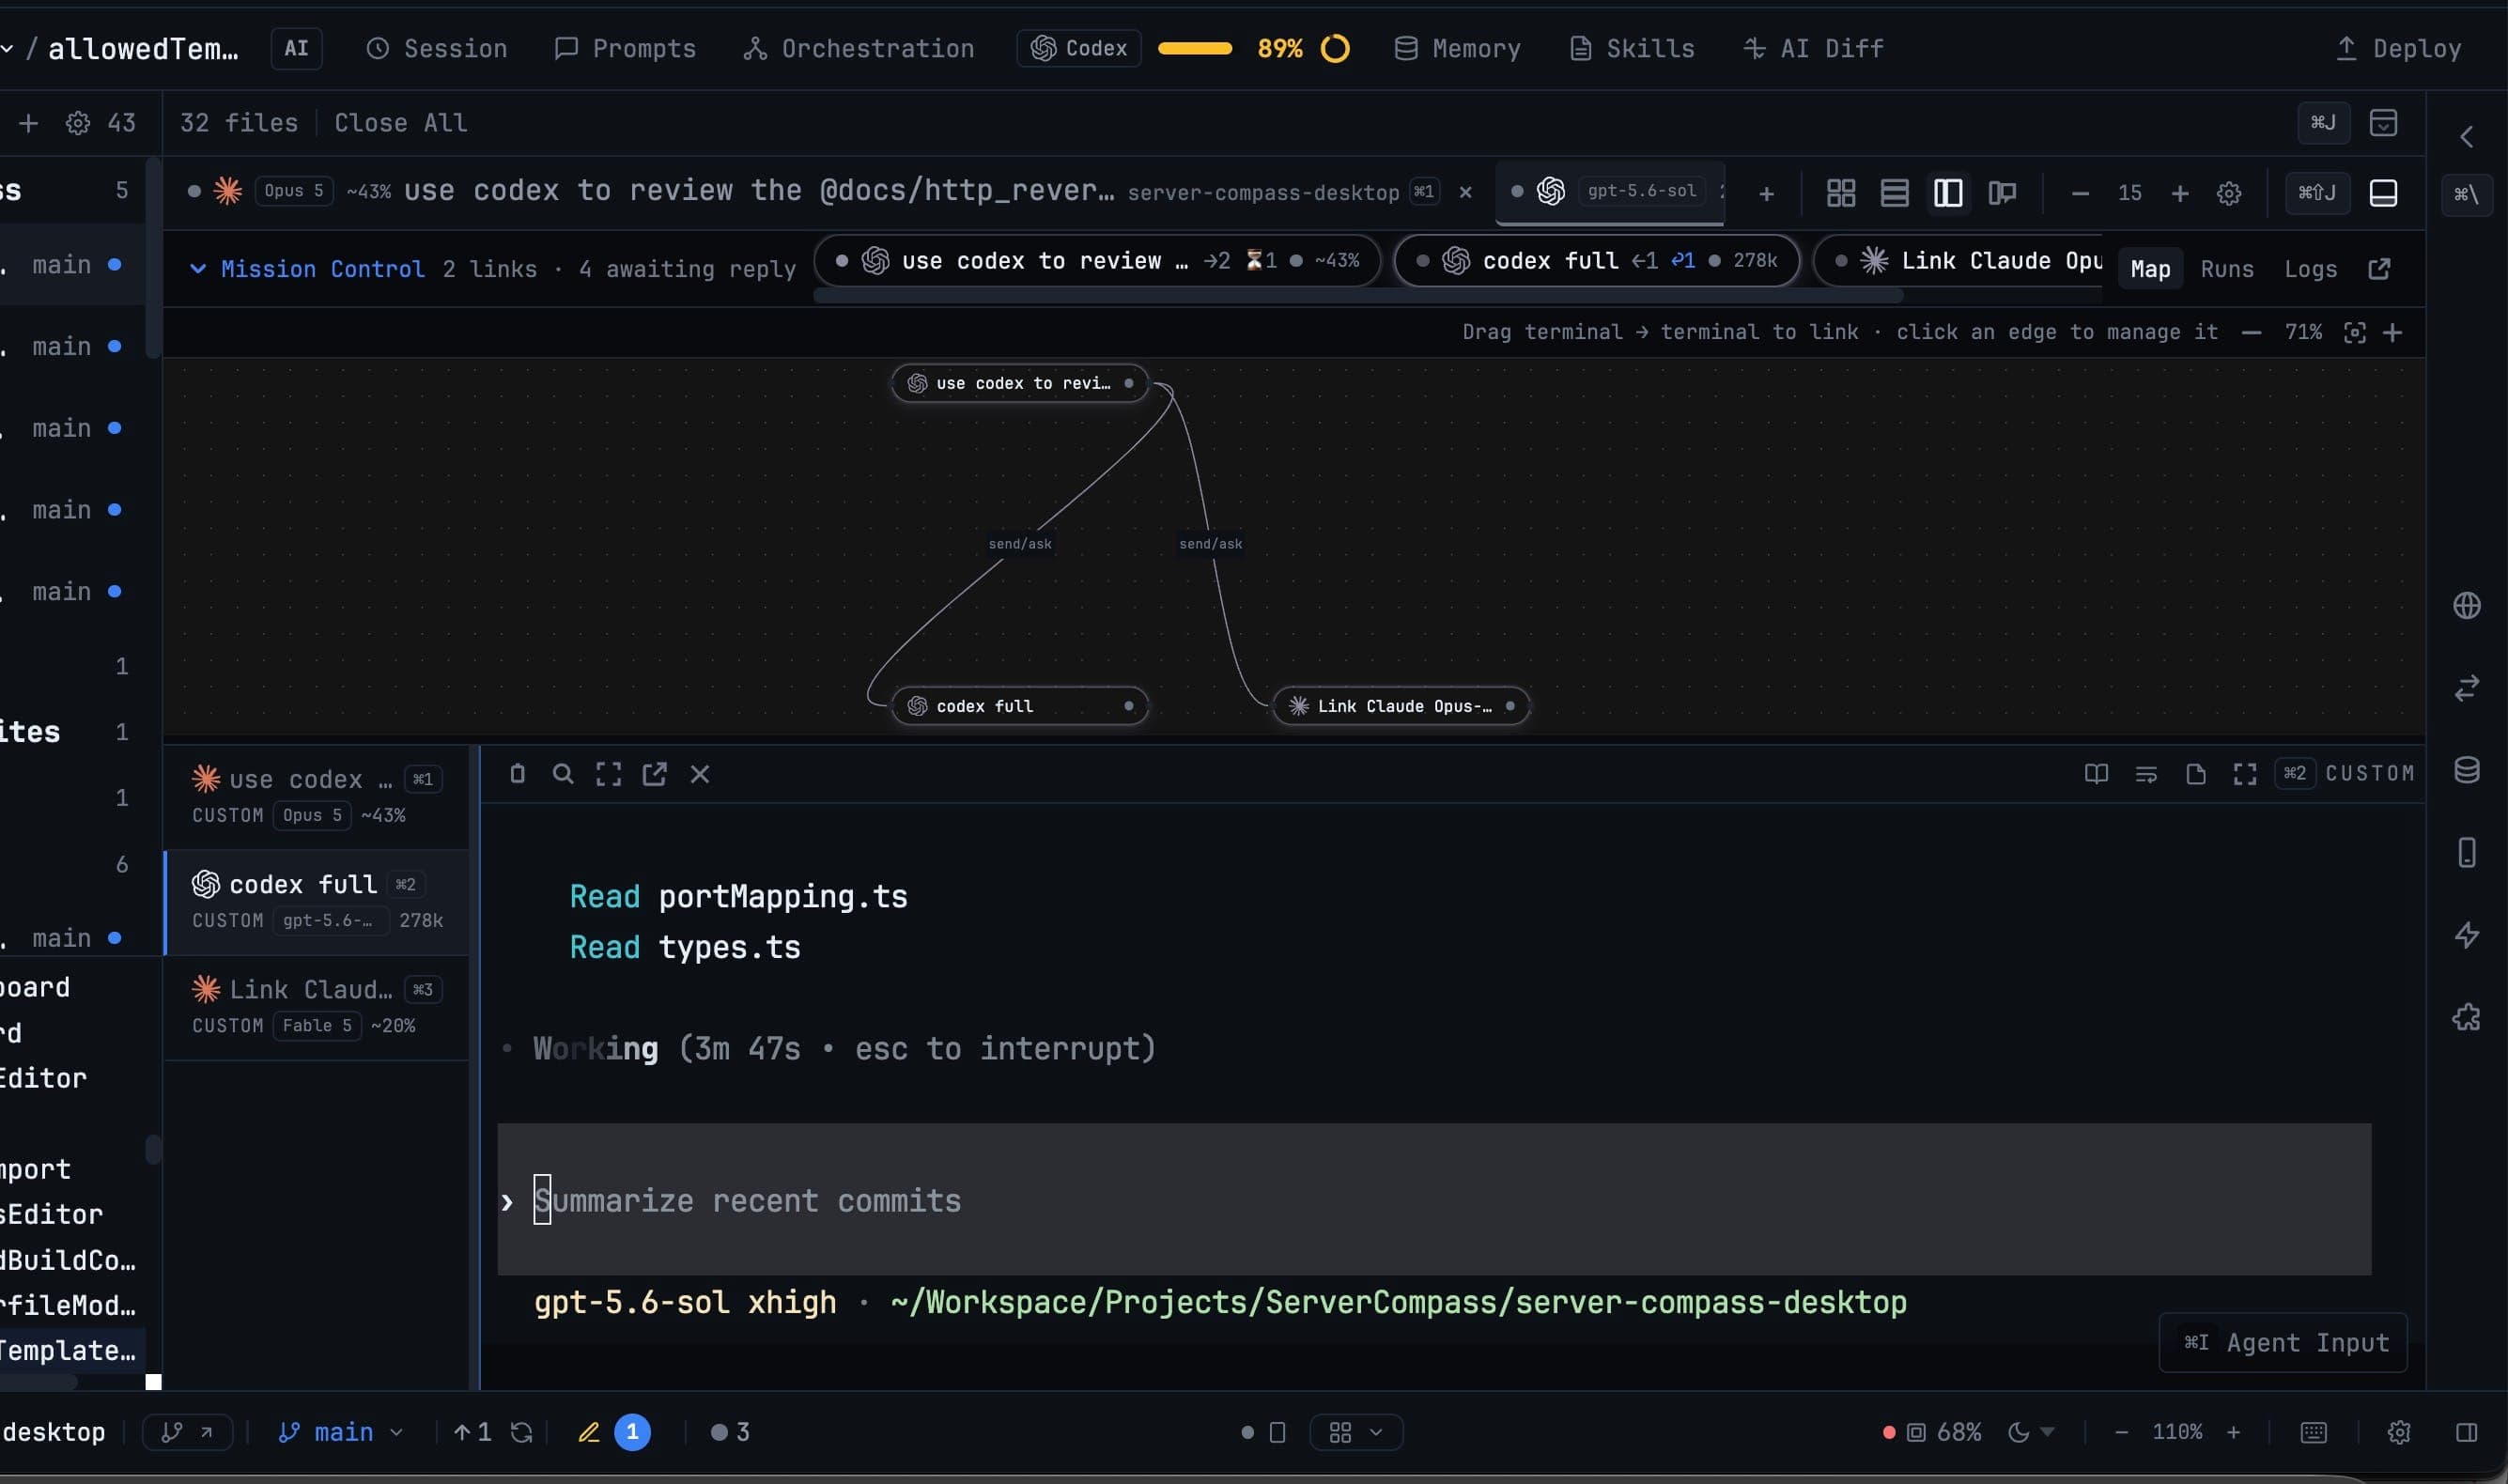Maximize terminal pane with brackets icon
This screenshot has height=1484, width=2508.
coord(608,773)
